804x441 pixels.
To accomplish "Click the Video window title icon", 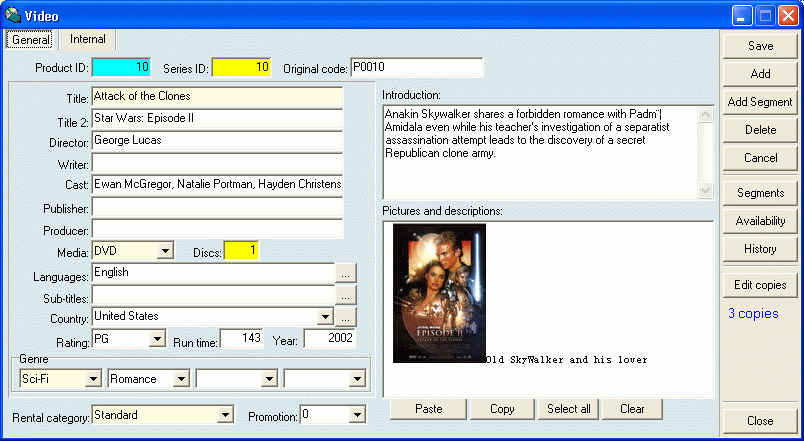I will tap(13, 16).
